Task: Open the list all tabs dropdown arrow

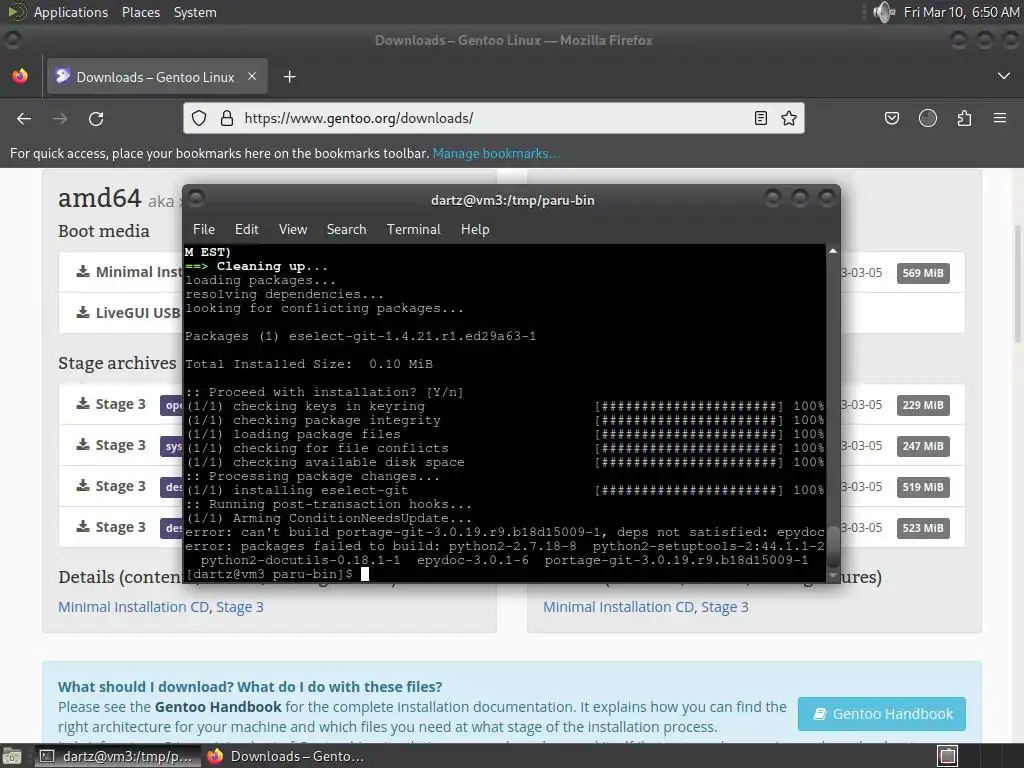Action: [1004, 76]
